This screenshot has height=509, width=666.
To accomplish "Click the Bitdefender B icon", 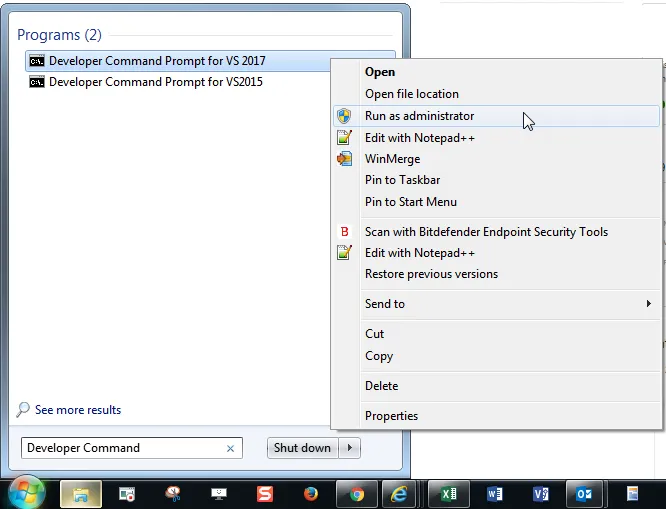I will [x=344, y=232].
